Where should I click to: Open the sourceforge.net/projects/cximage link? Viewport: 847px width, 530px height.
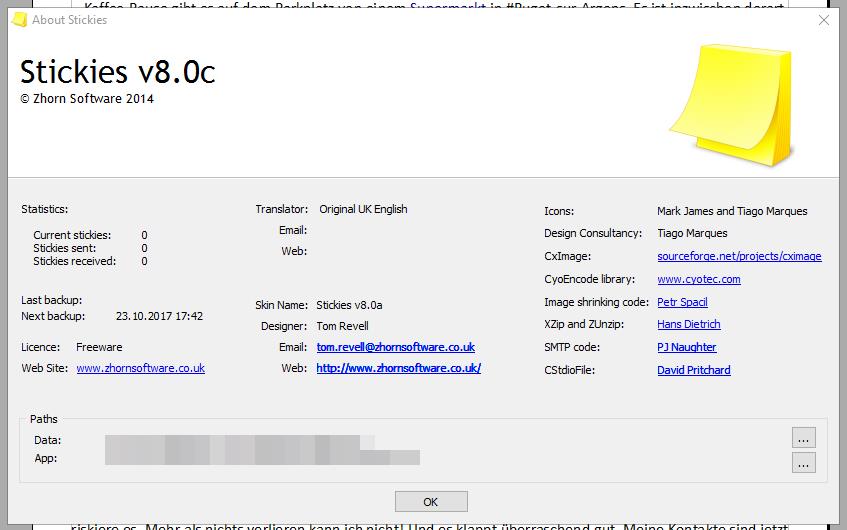coord(739,256)
